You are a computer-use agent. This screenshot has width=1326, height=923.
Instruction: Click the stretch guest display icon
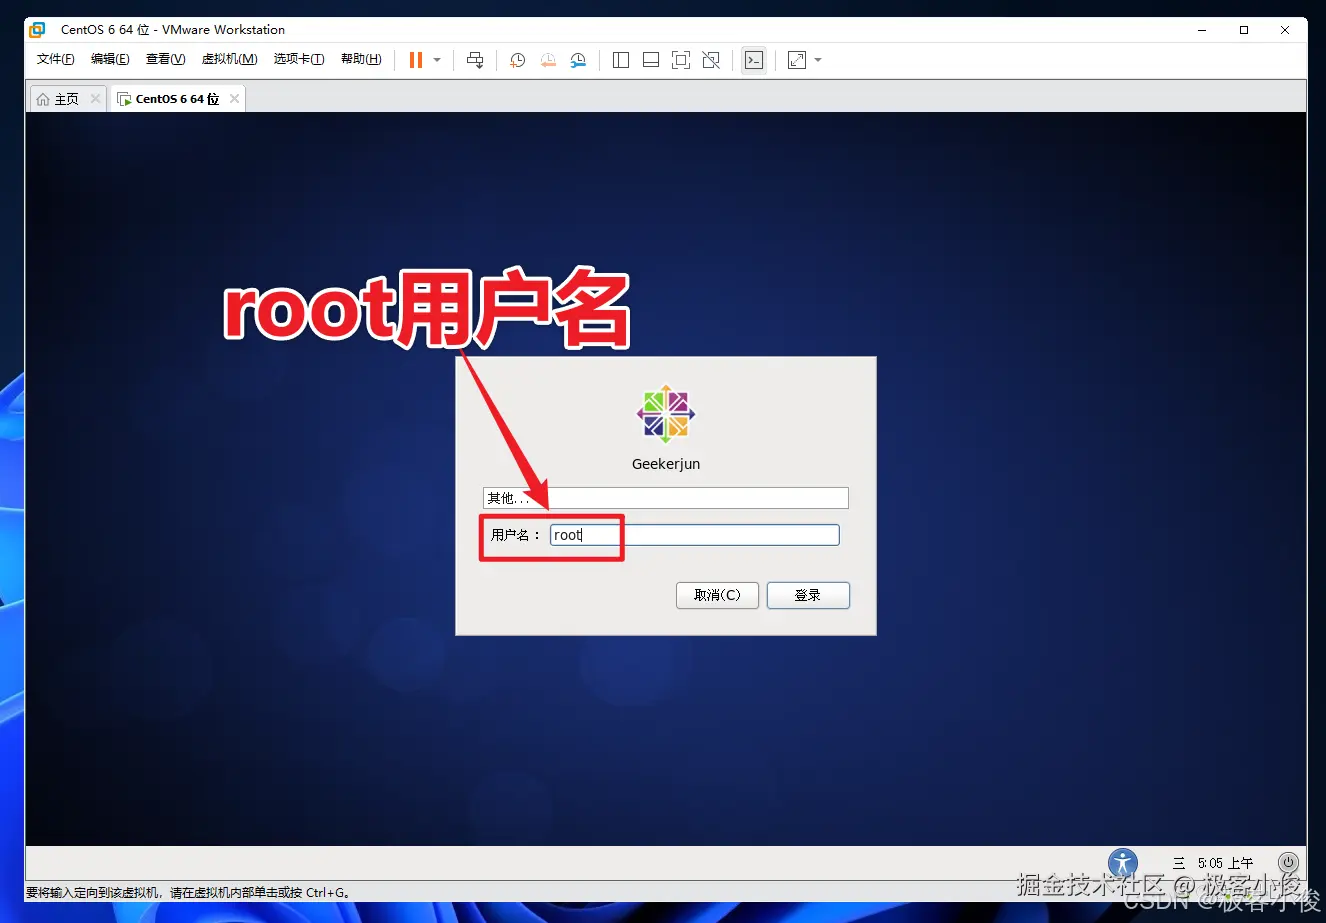[797, 60]
